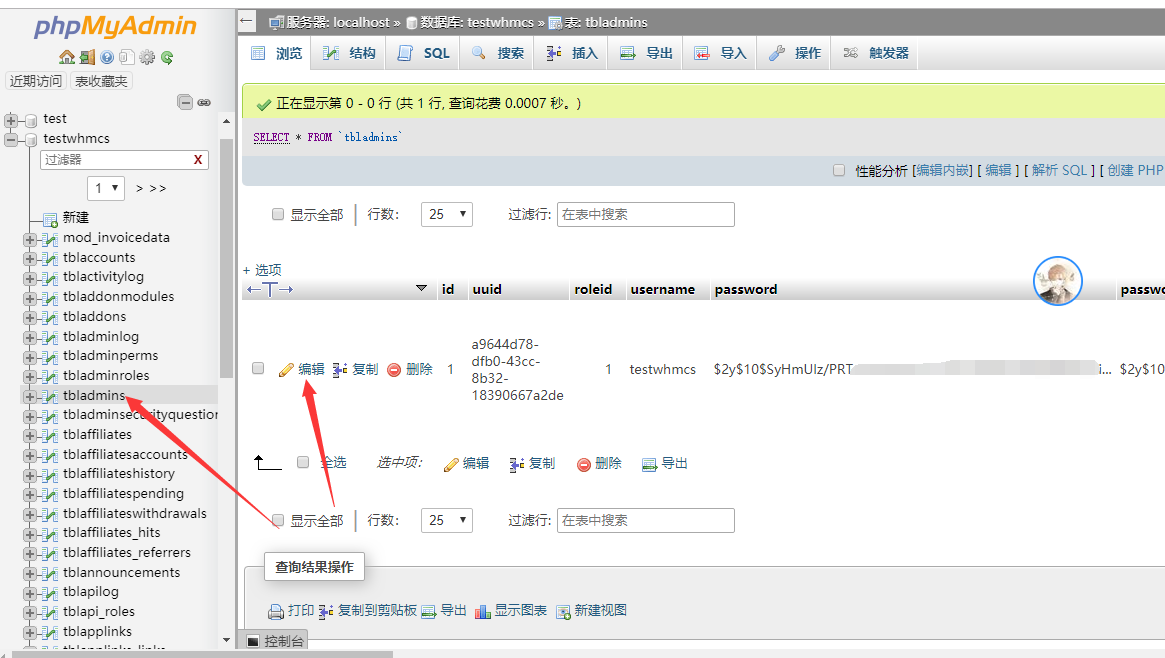The image size is (1165, 658).
Task: Open the SQL tab
Action: pyautogui.click(x=424, y=53)
